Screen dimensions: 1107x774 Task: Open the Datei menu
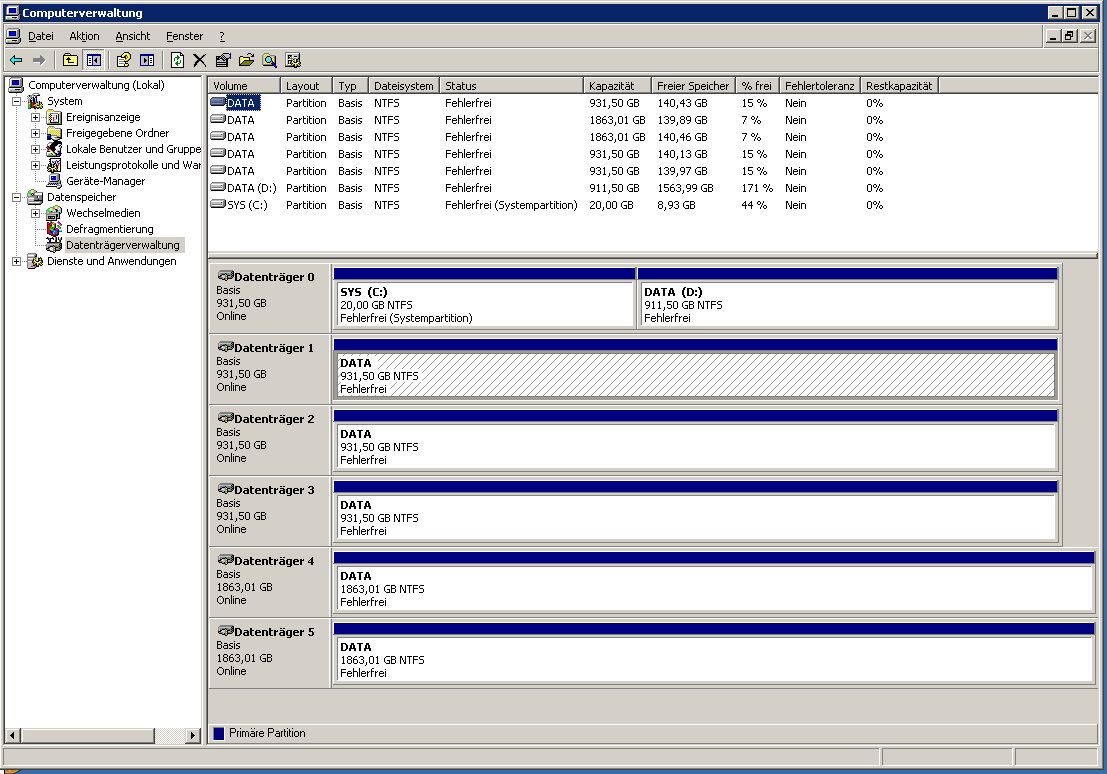(40, 36)
